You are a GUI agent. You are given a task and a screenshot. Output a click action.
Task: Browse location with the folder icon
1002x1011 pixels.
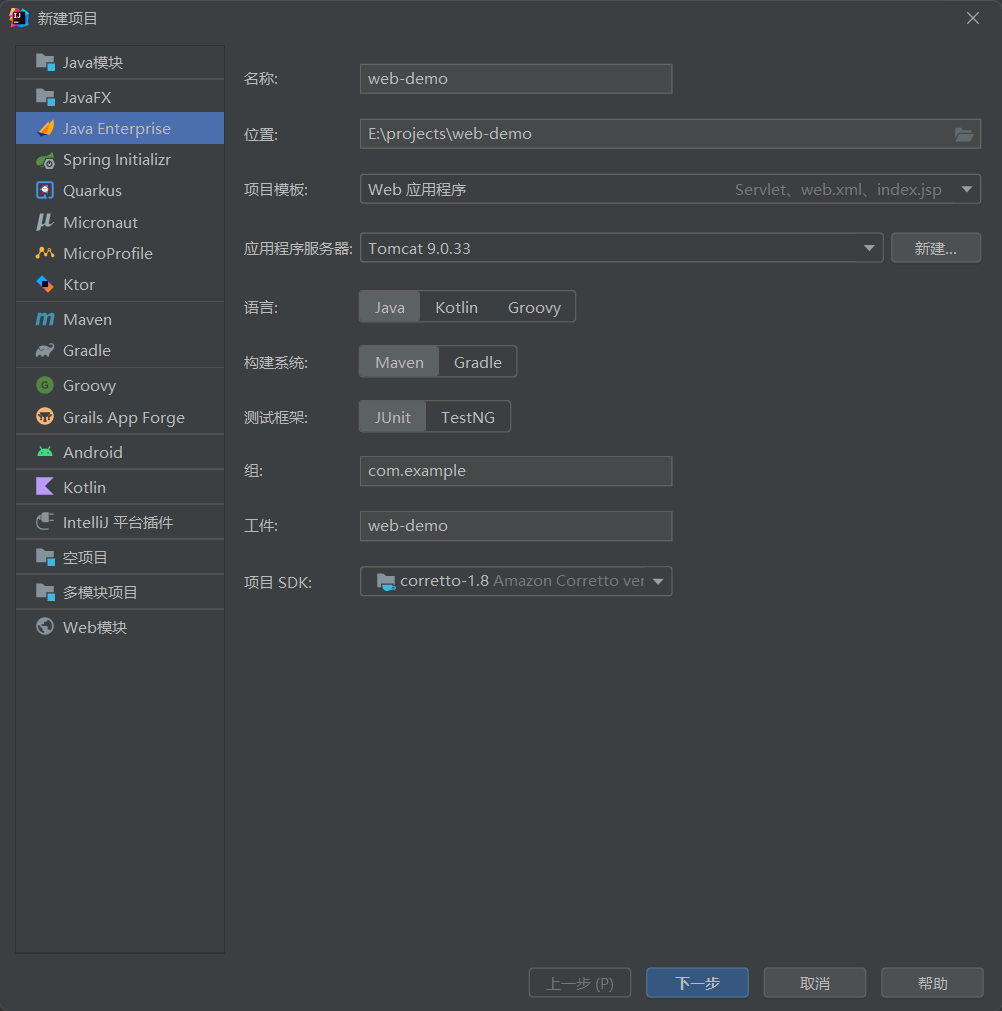[964, 134]
